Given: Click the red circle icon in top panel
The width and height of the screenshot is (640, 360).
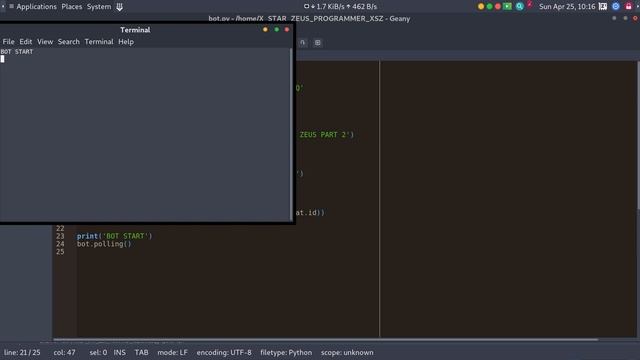Looking at the screenshot, I should 498,7.
